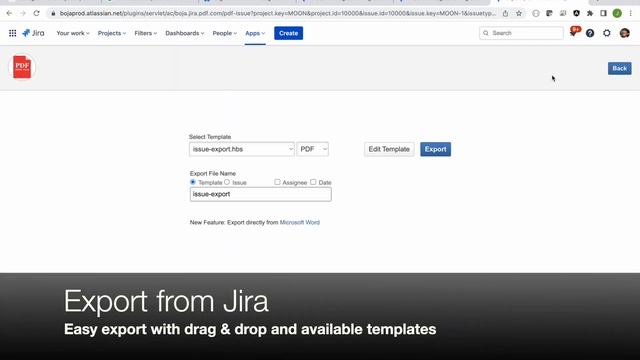Open the issue-export.hbs template dropdown
Viewport: 640px width, 360px height.
pyautogui.click(x=242, y=149)
